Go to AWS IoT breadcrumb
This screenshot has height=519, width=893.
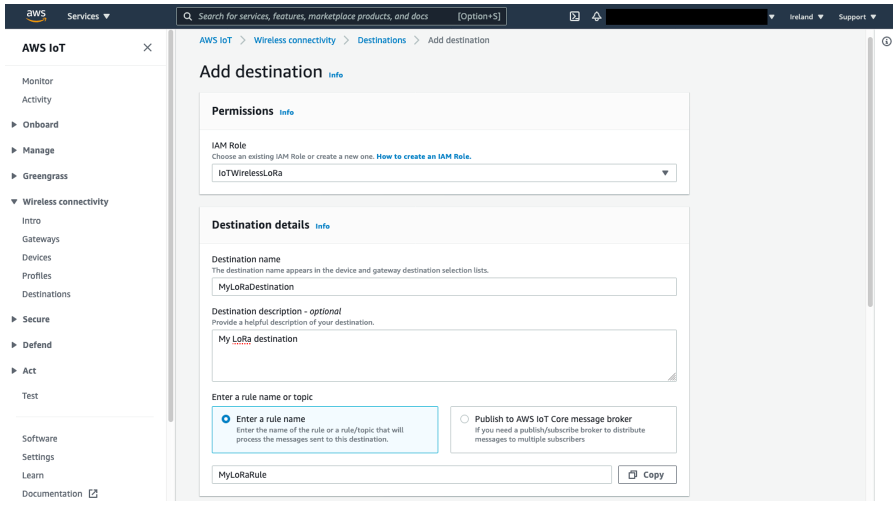pyautogui.click(x=215, y=40)
